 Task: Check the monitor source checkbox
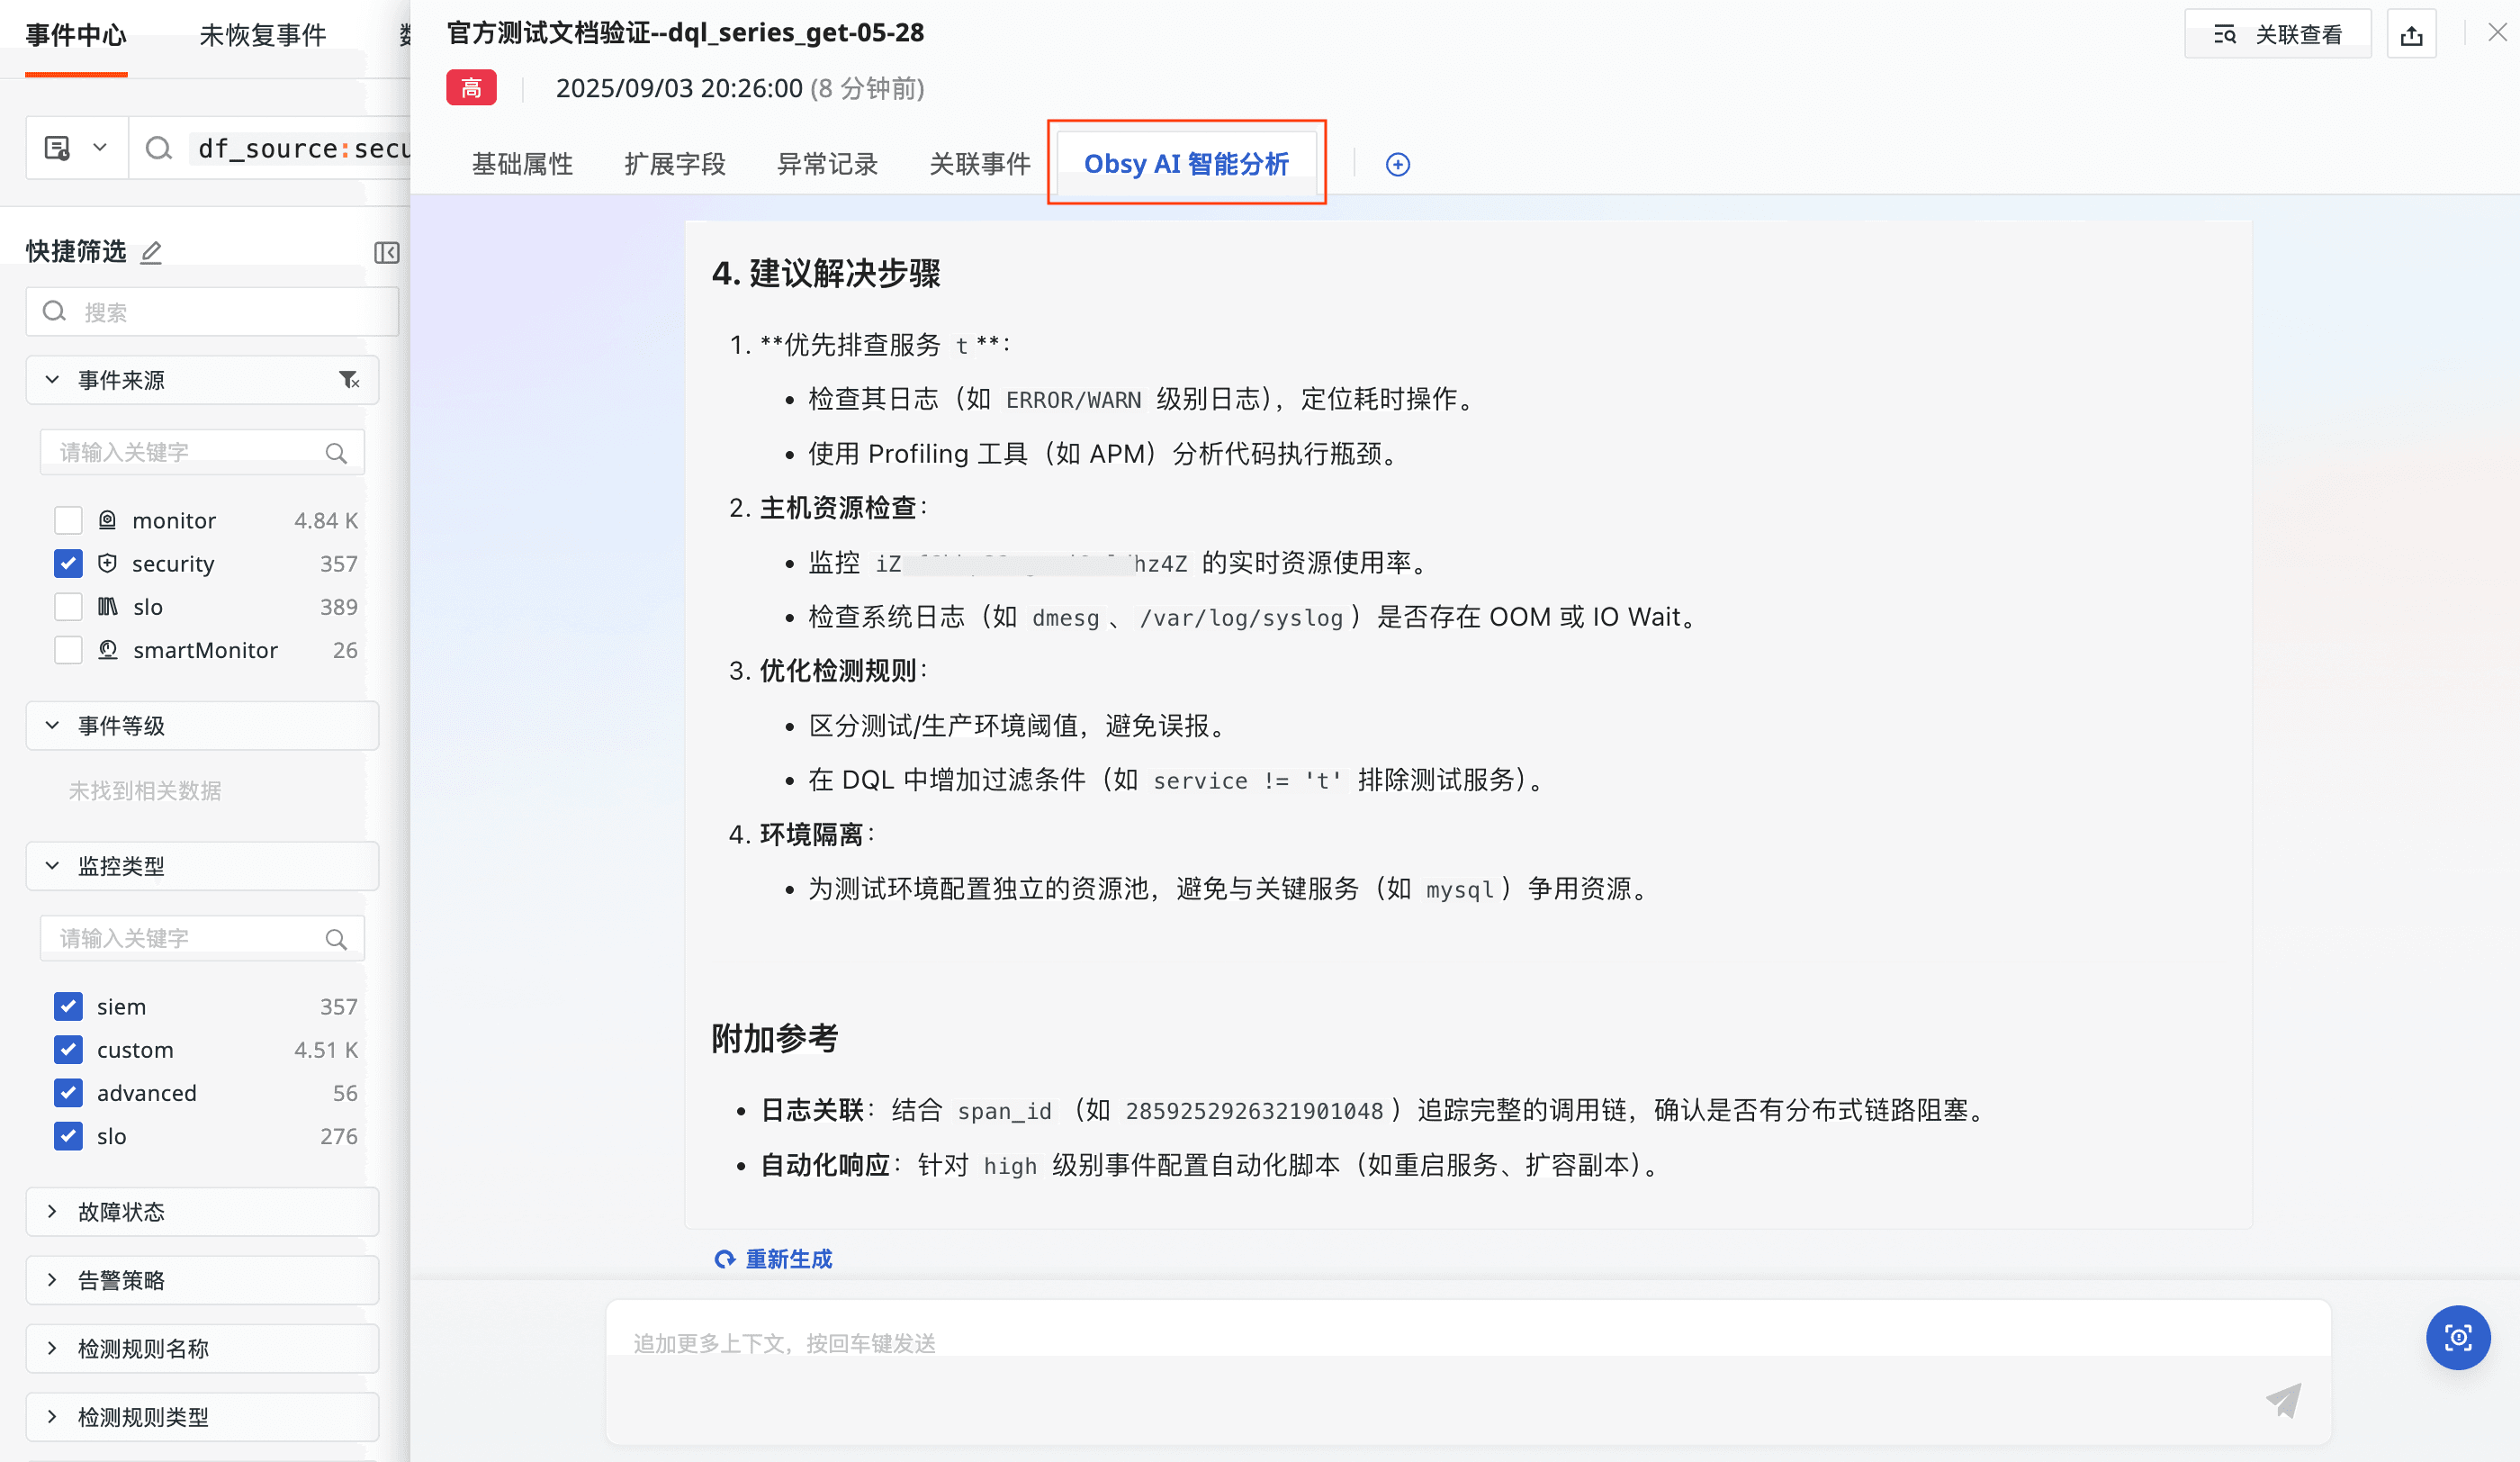click(68, 521)
